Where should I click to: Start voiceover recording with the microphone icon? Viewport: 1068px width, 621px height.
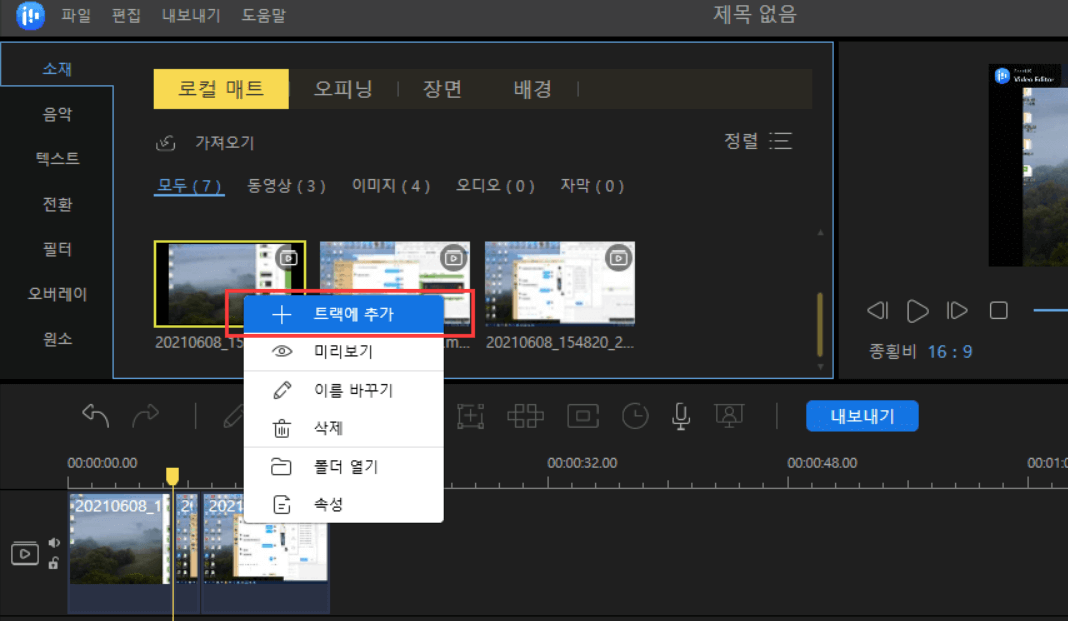(681, 415)
